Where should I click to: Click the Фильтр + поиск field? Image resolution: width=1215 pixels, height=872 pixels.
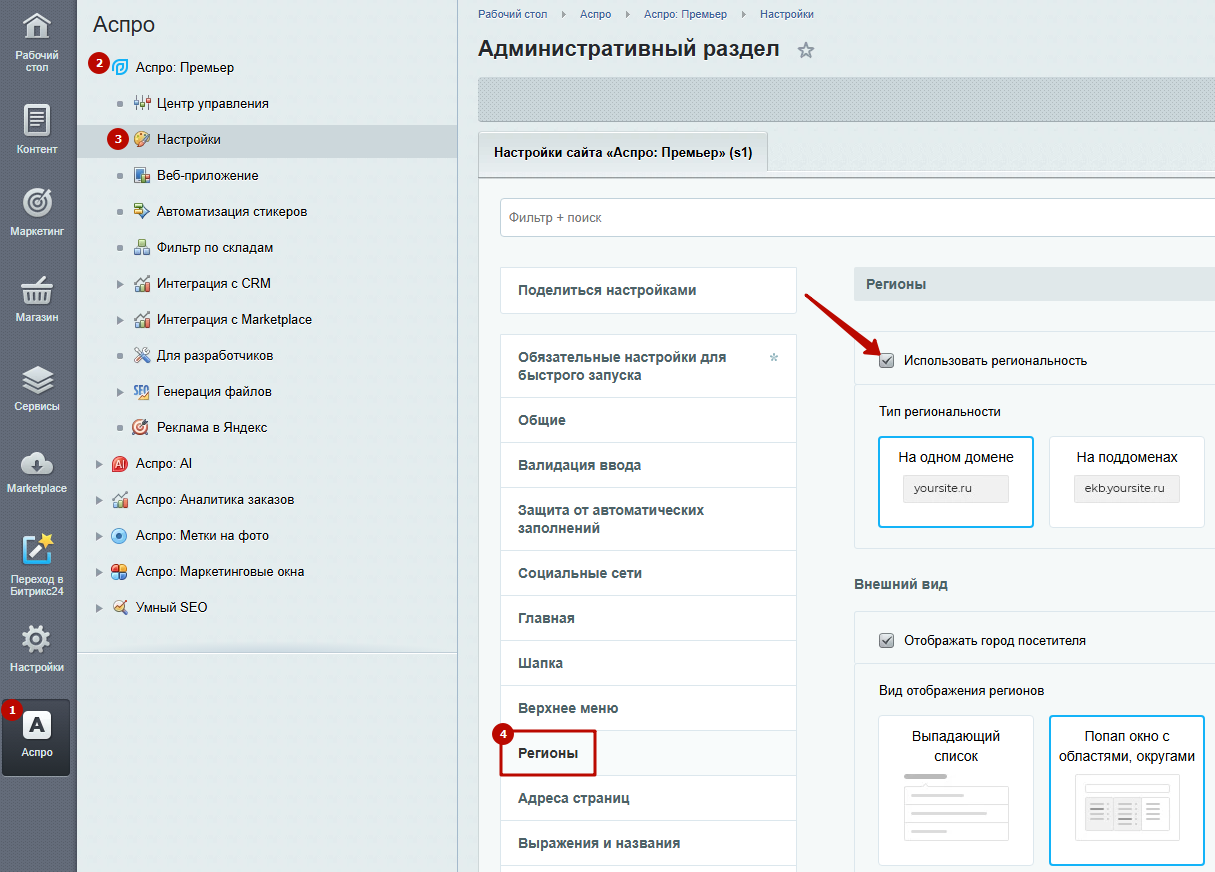857,217
